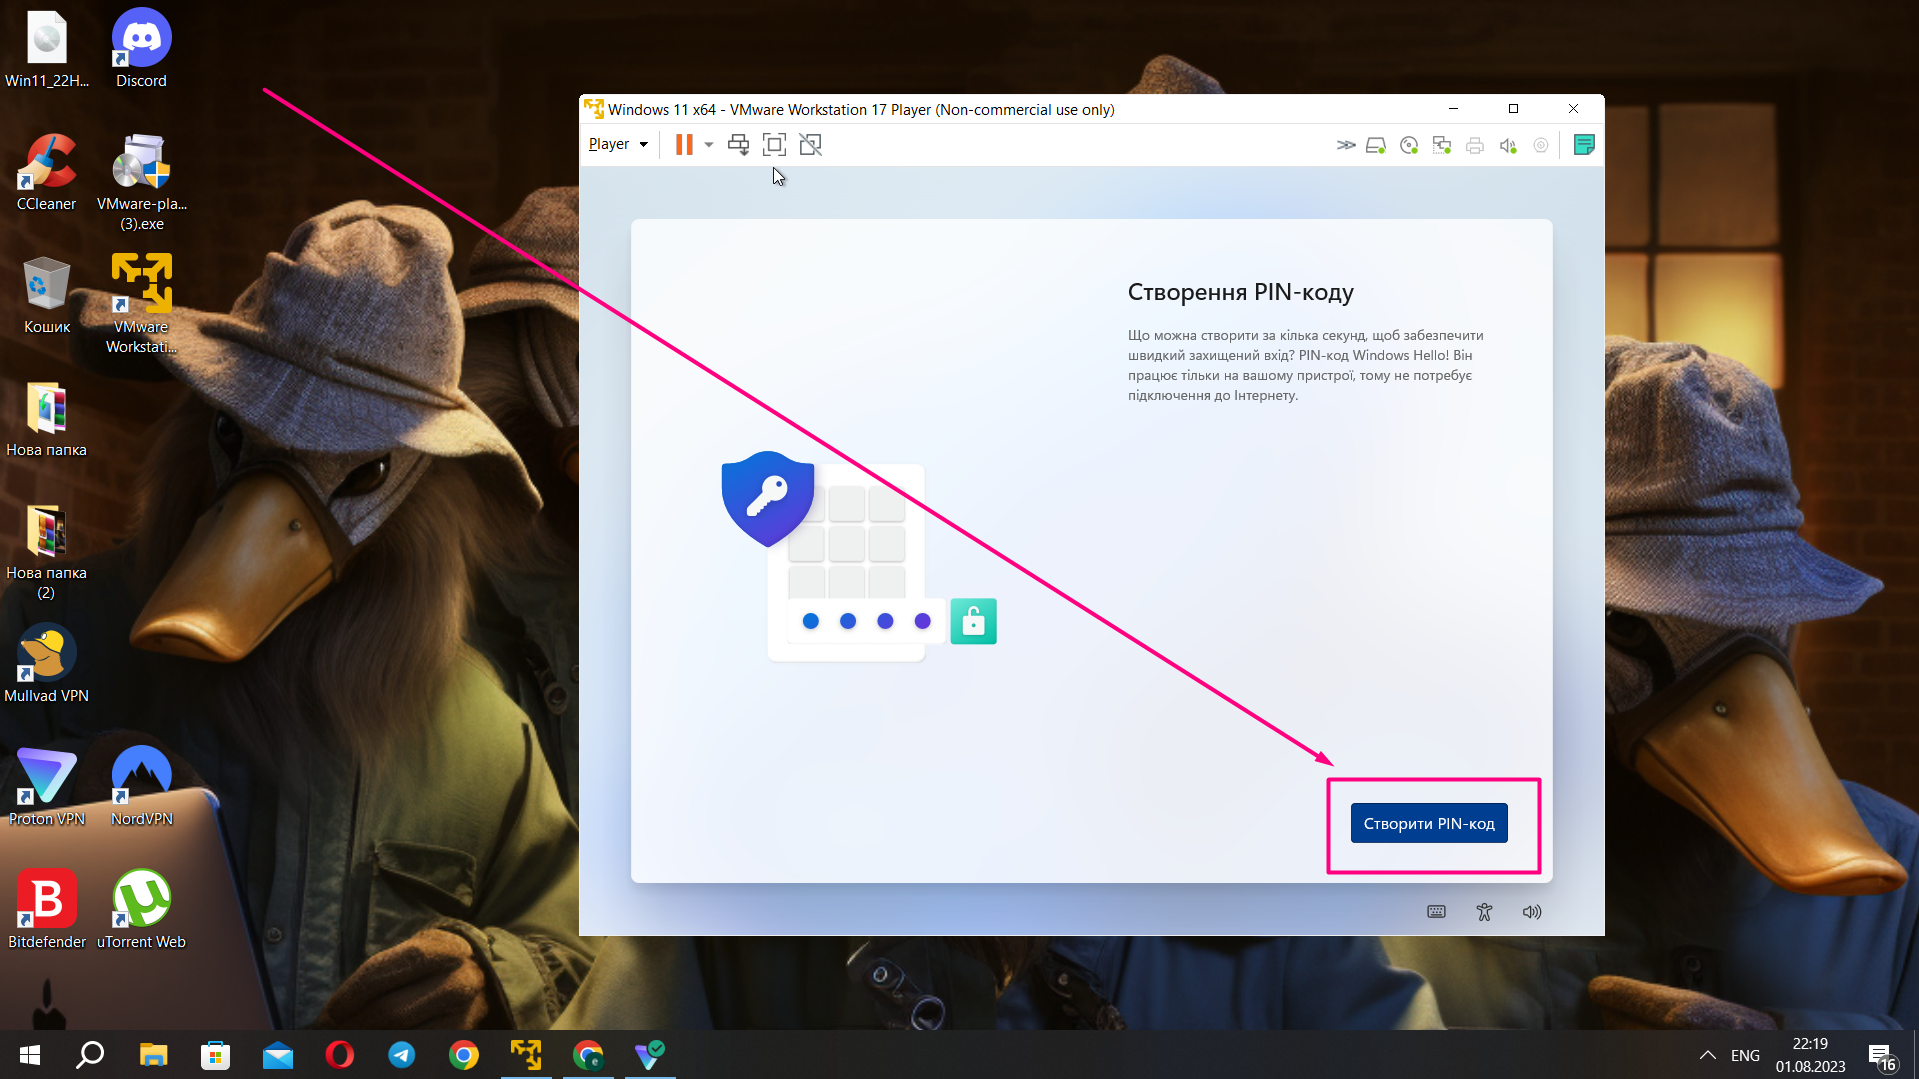Select the VMware-player (3).exe installer icon
The width and height of the screenshot is (1919, 1079).
[x=141, y=182]
